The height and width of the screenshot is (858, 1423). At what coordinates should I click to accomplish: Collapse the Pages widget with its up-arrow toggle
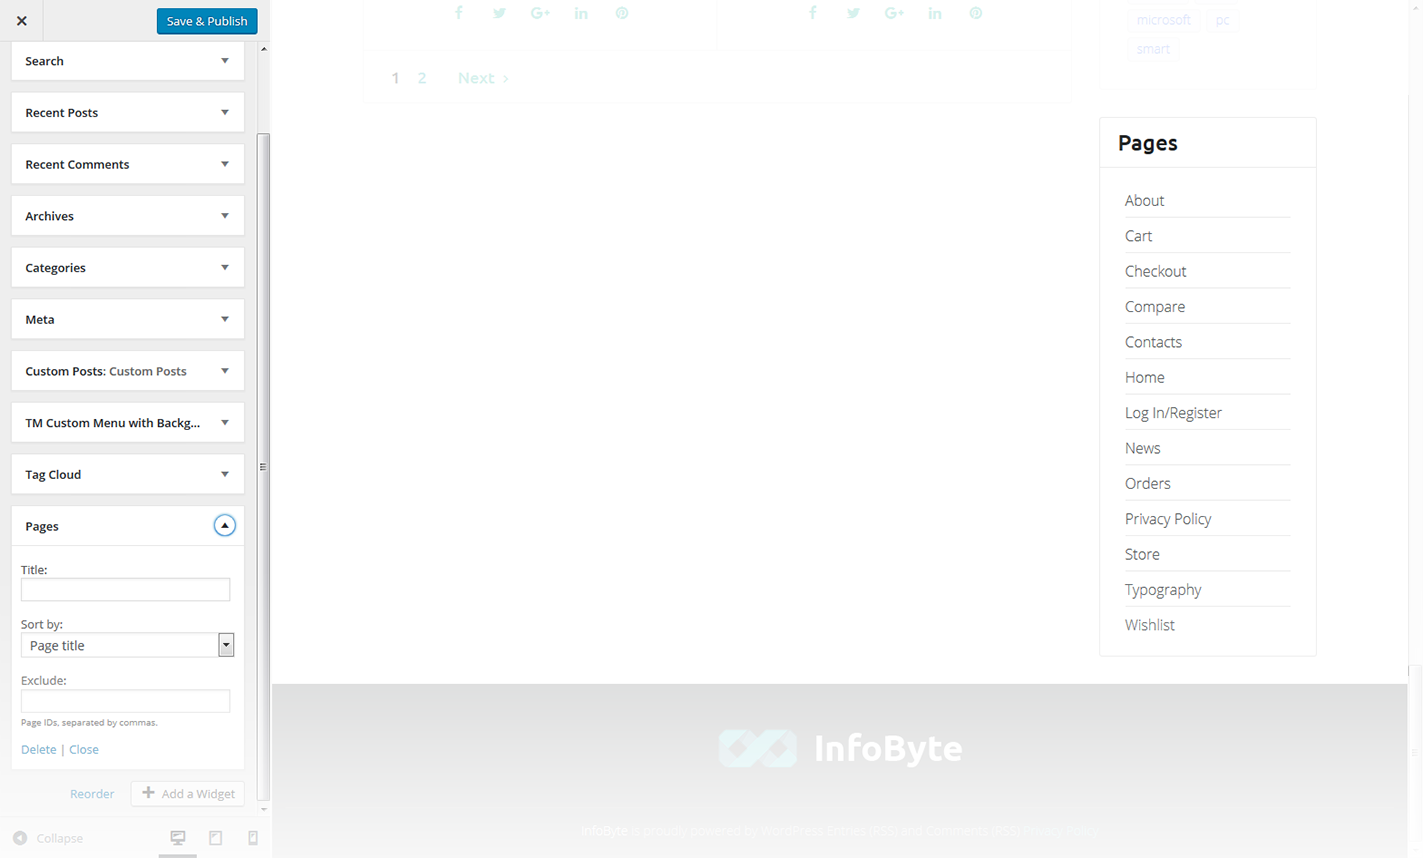click(224, 526)
